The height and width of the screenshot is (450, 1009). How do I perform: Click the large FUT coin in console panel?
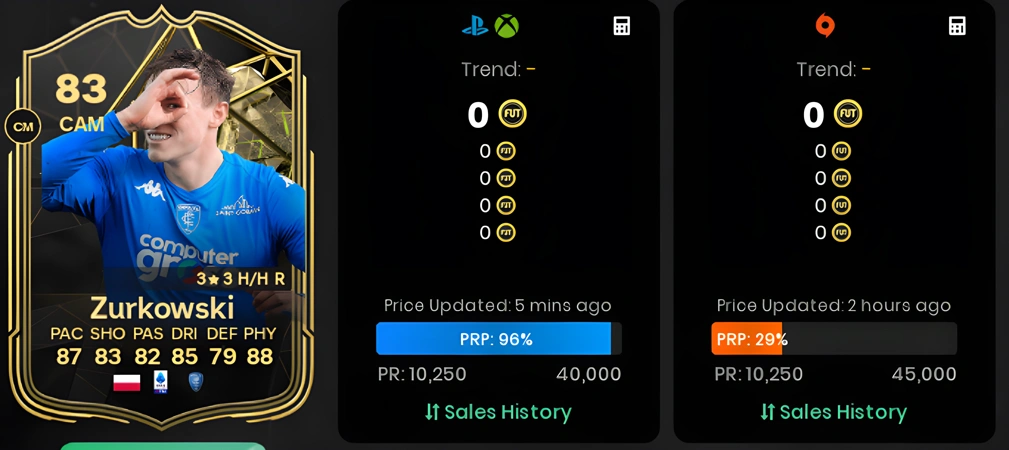click(513, 115)
